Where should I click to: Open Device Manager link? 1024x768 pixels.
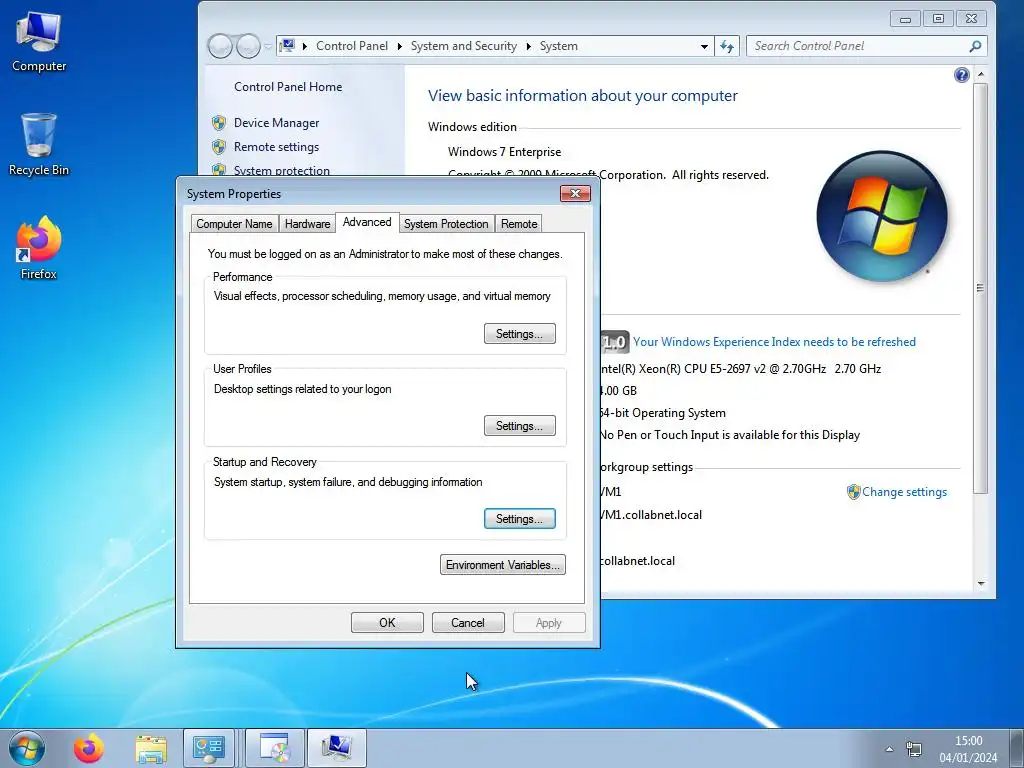(276, 123)
